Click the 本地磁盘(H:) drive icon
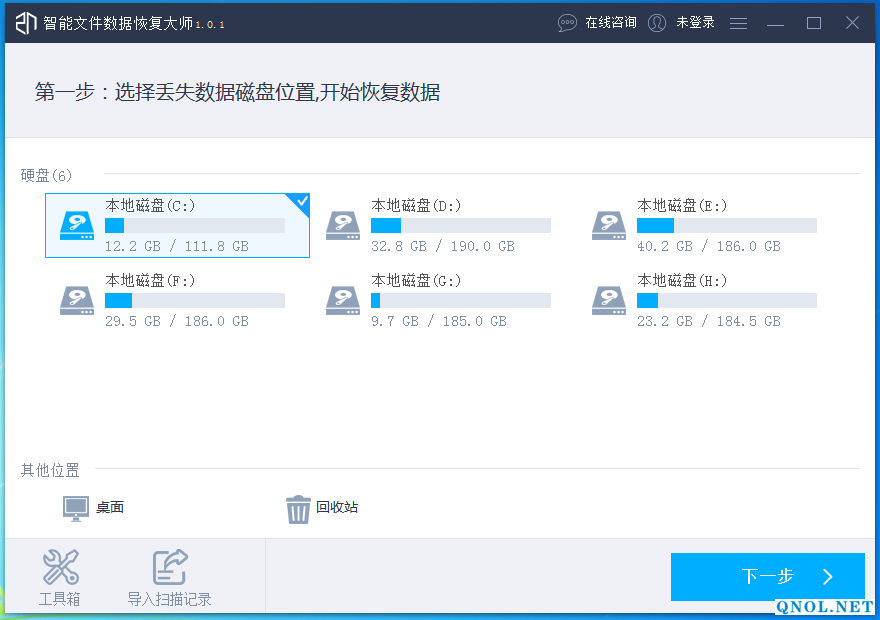Image resolution: width=880 pixels, height=620 pixels. point(609,300)
